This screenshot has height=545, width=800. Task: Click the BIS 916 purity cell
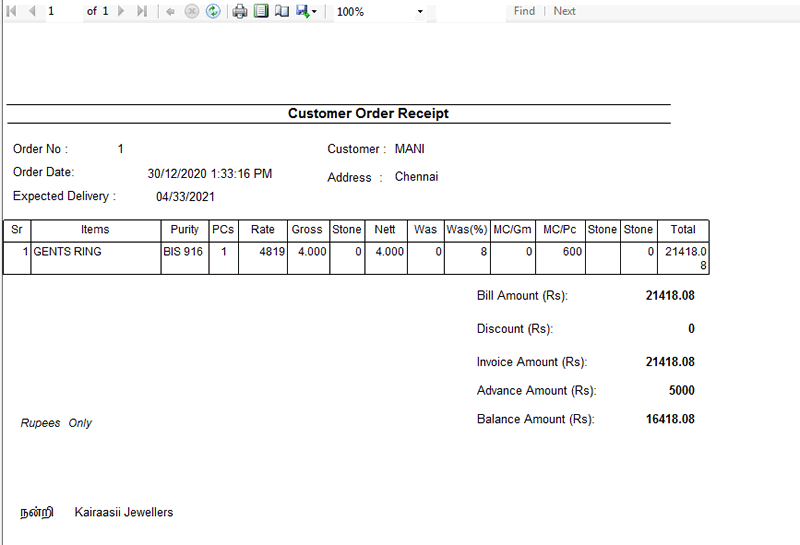pyautogui.click(x=185, y=258)
